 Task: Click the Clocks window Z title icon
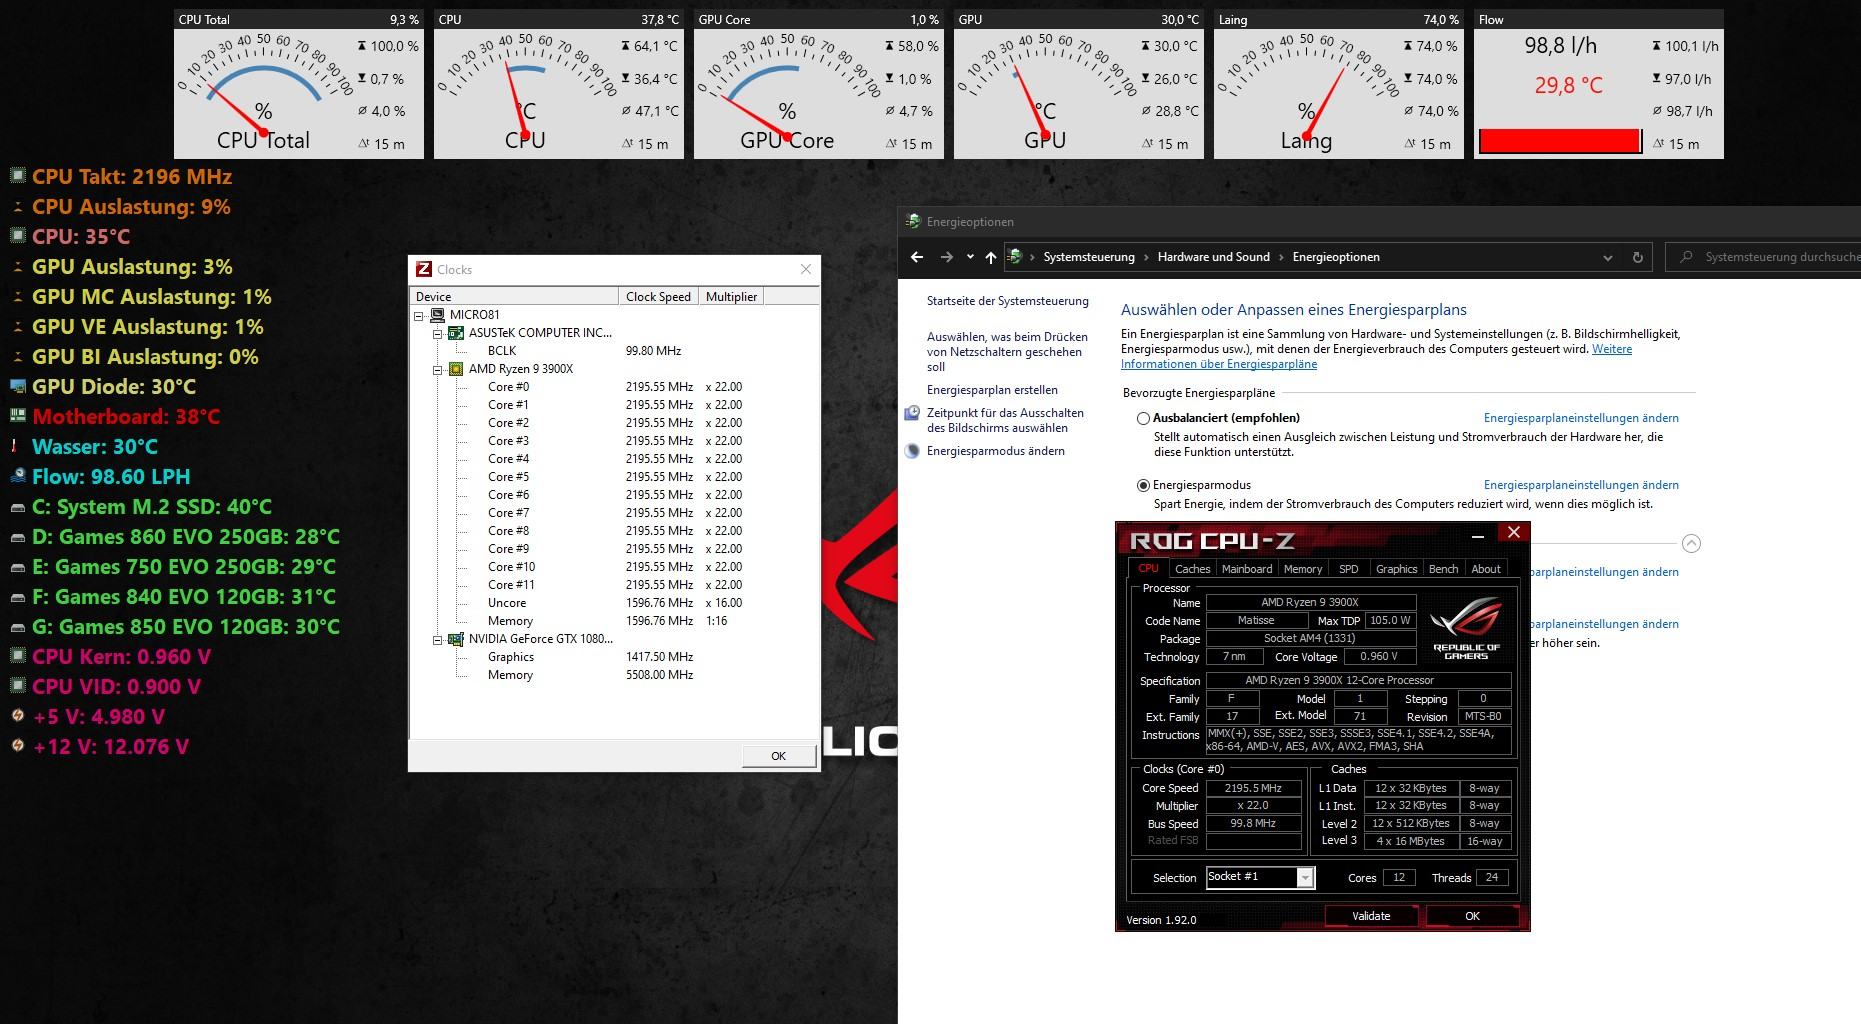424,269
